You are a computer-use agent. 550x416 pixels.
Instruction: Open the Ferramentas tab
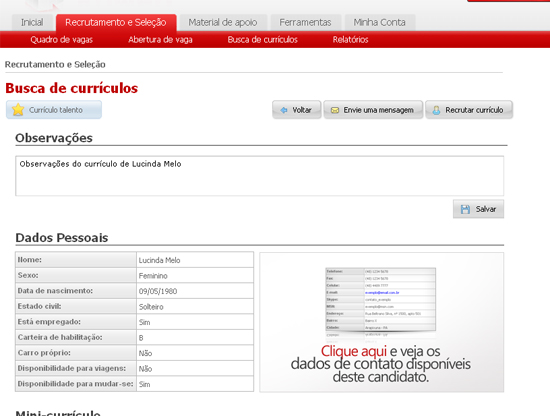click(x=305, y=22)
